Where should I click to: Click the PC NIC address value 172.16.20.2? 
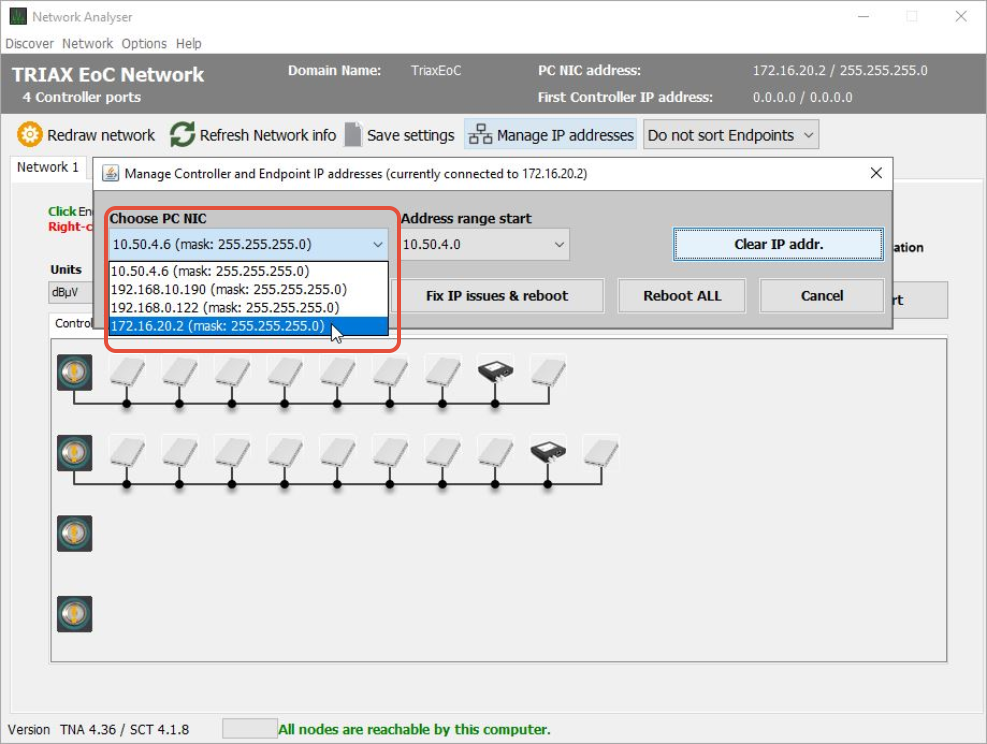[x=840, y=70]
